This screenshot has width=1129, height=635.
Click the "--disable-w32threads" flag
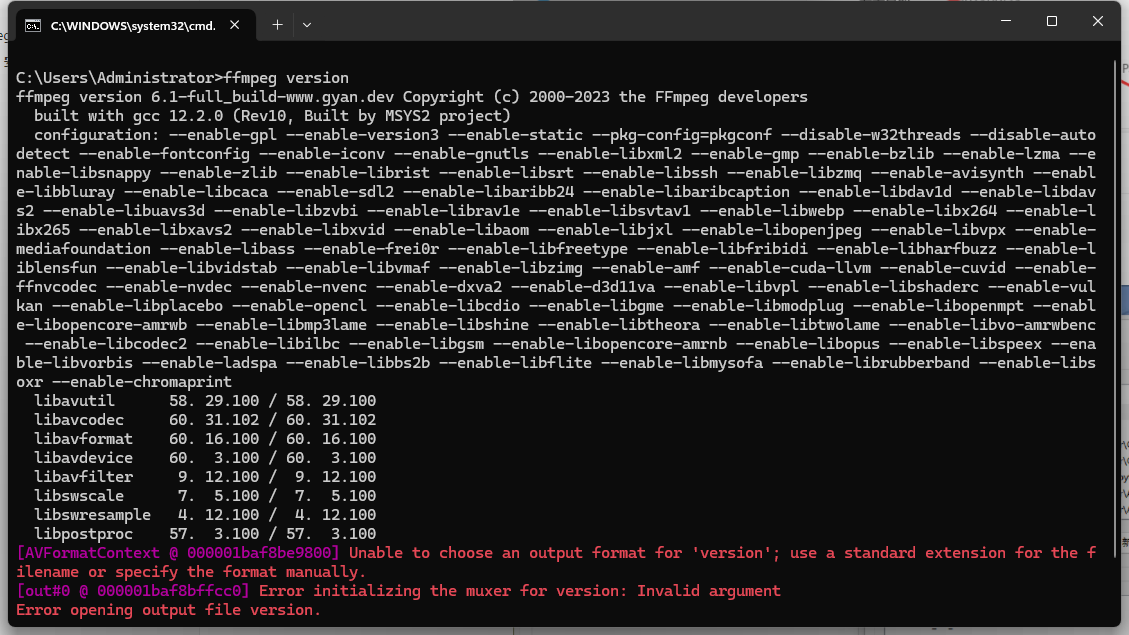871,135
